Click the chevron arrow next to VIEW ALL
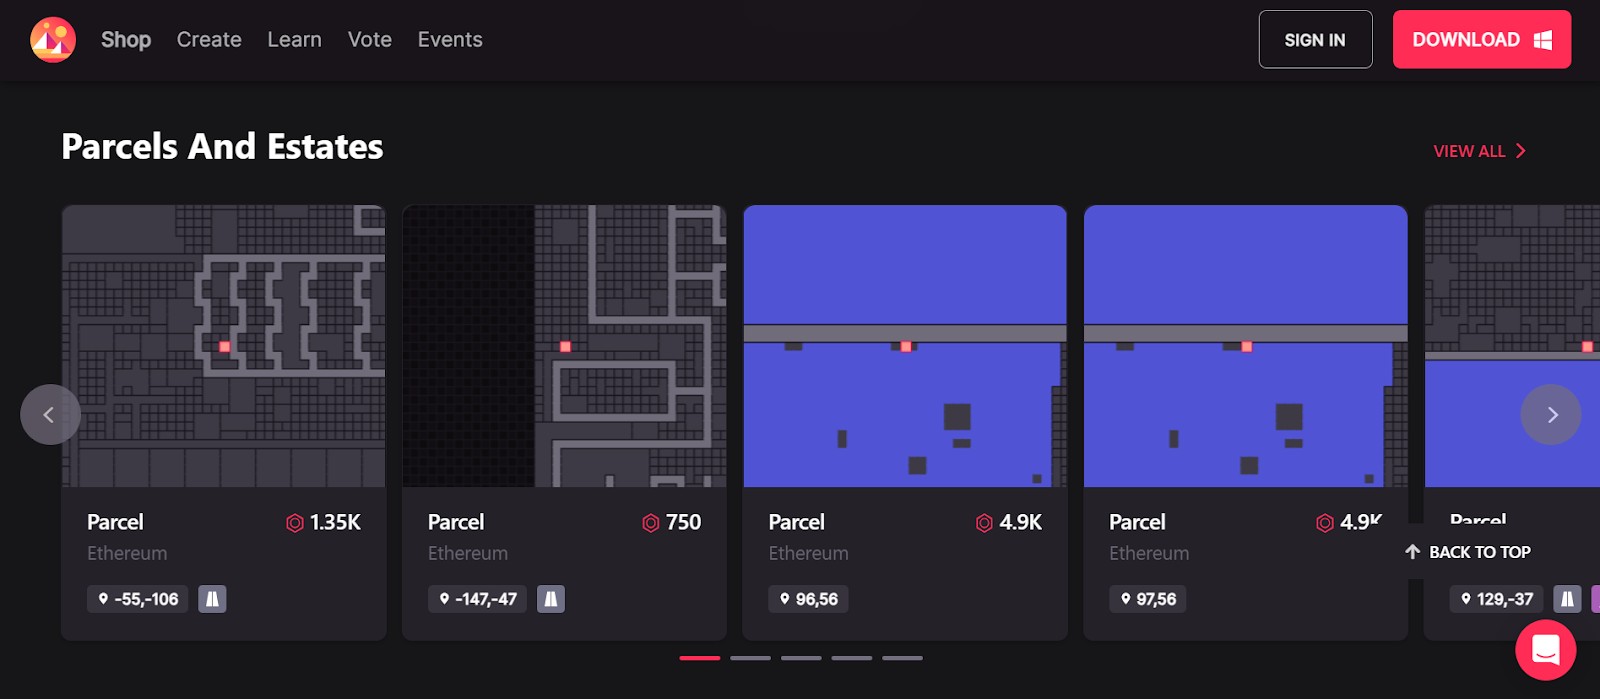1600x699 pixels. (x=1521, y=151)
